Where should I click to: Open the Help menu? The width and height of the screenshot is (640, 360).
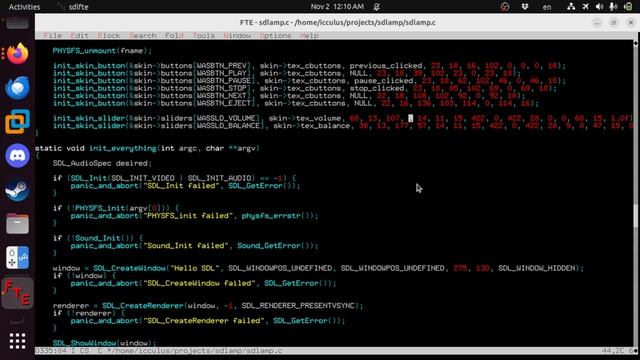[309, 36]
